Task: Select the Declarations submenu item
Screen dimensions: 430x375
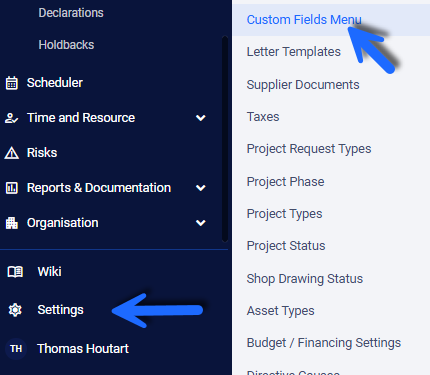Action: click(x=71, y=13)
